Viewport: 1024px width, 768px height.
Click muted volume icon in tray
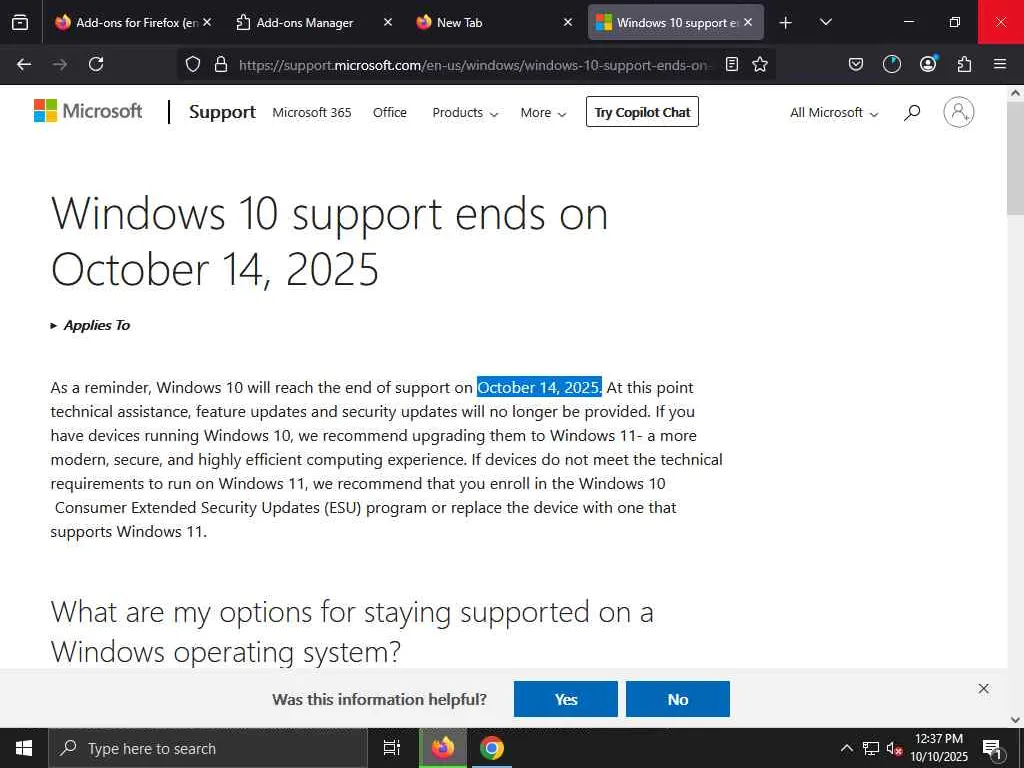(x=894, y=748)
